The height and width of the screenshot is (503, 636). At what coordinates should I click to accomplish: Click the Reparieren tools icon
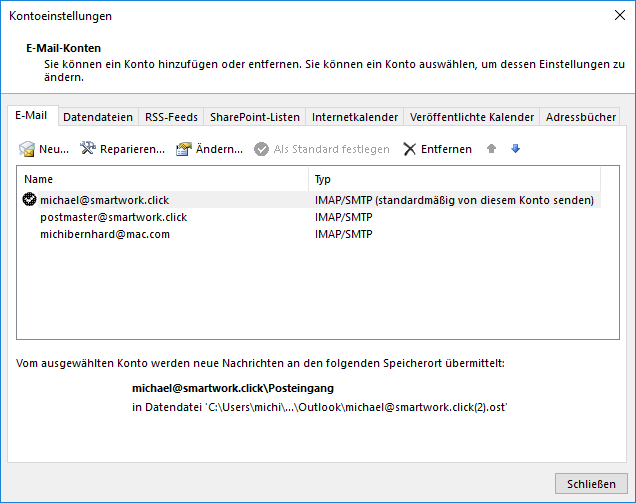(88, 149)
